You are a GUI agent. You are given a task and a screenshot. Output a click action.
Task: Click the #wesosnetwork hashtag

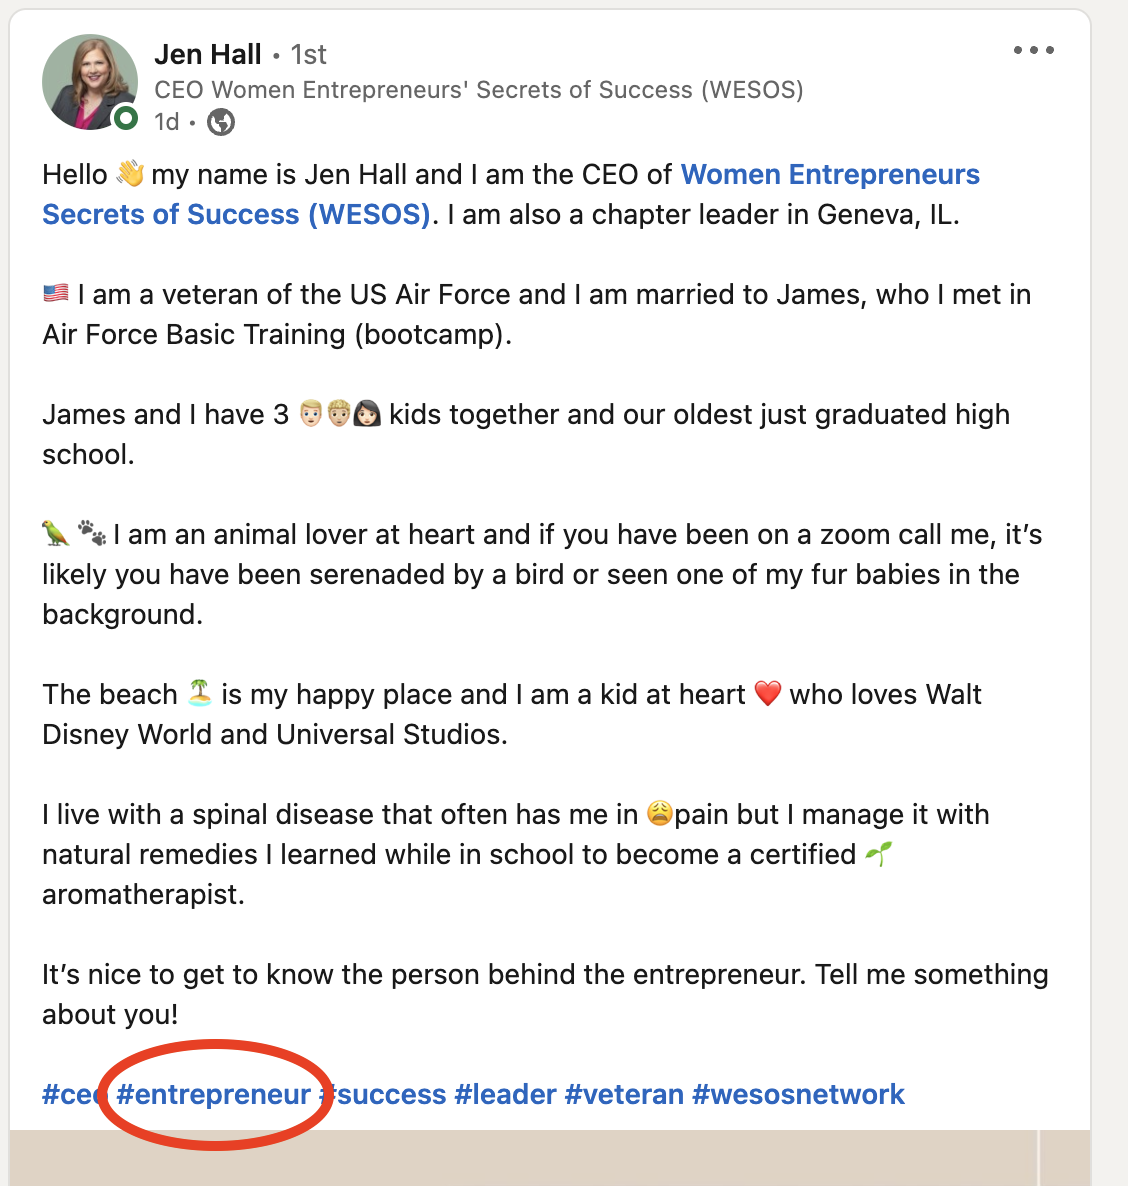tap(798, 1094)
